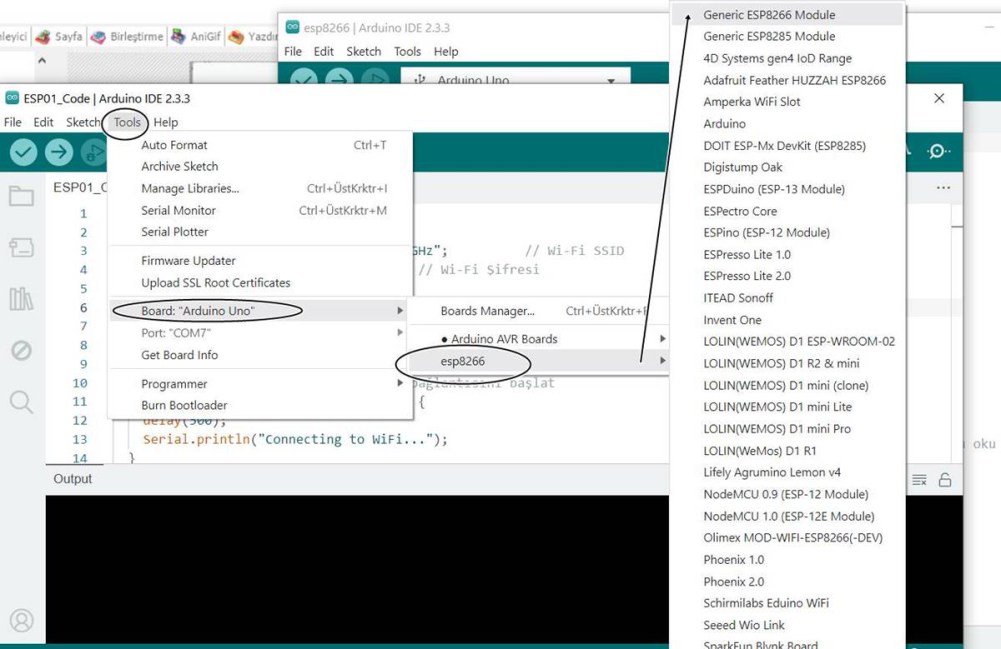
Task: Open the Sketch menu in esp8266 background window
Action: [x=363, y=51]
